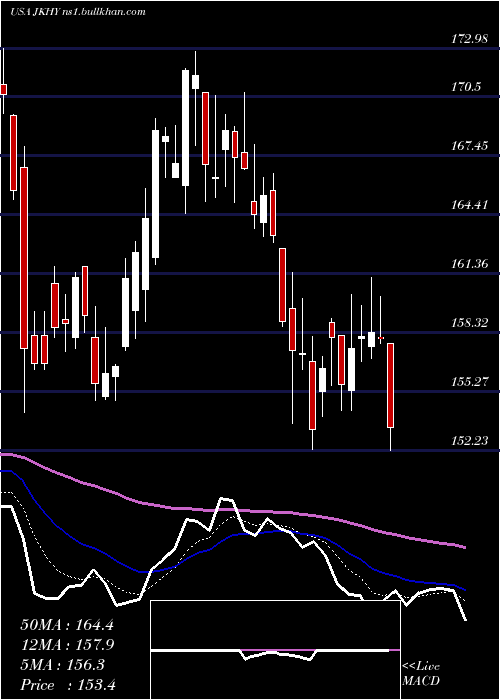
Task: Click the 172.98 price level label
Action: (x=468, y=39)
